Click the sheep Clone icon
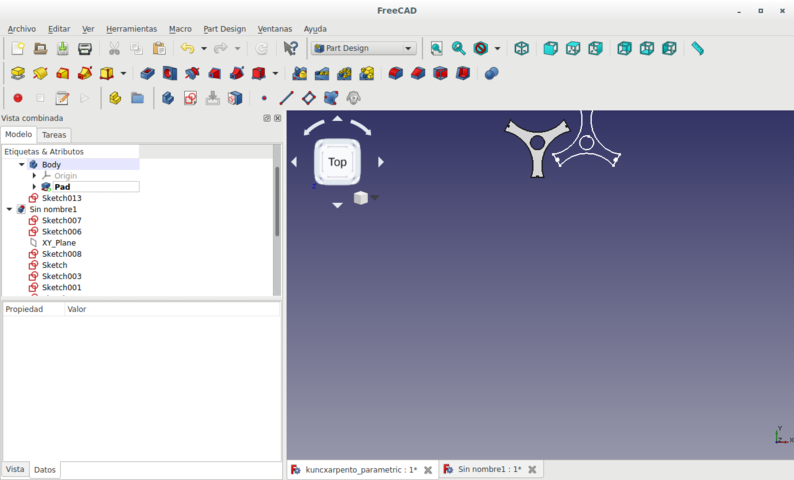 coord(353,98)
